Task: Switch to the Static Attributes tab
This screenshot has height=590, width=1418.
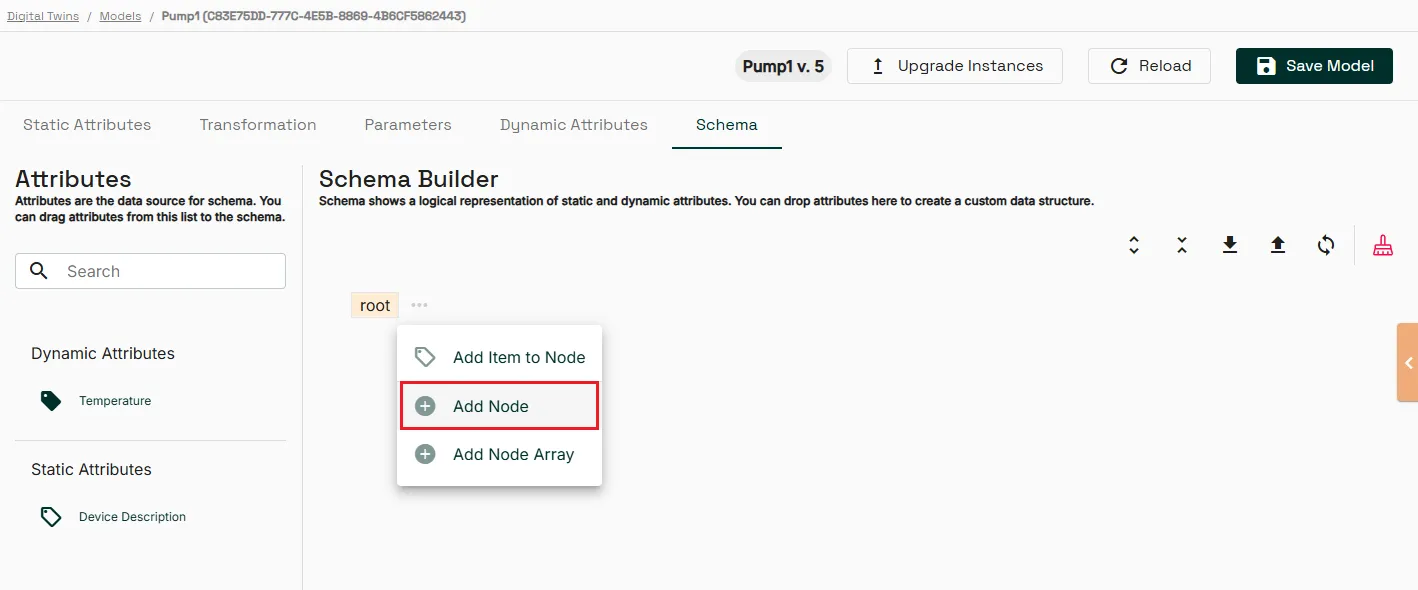Action: click(x=87, y=125)
